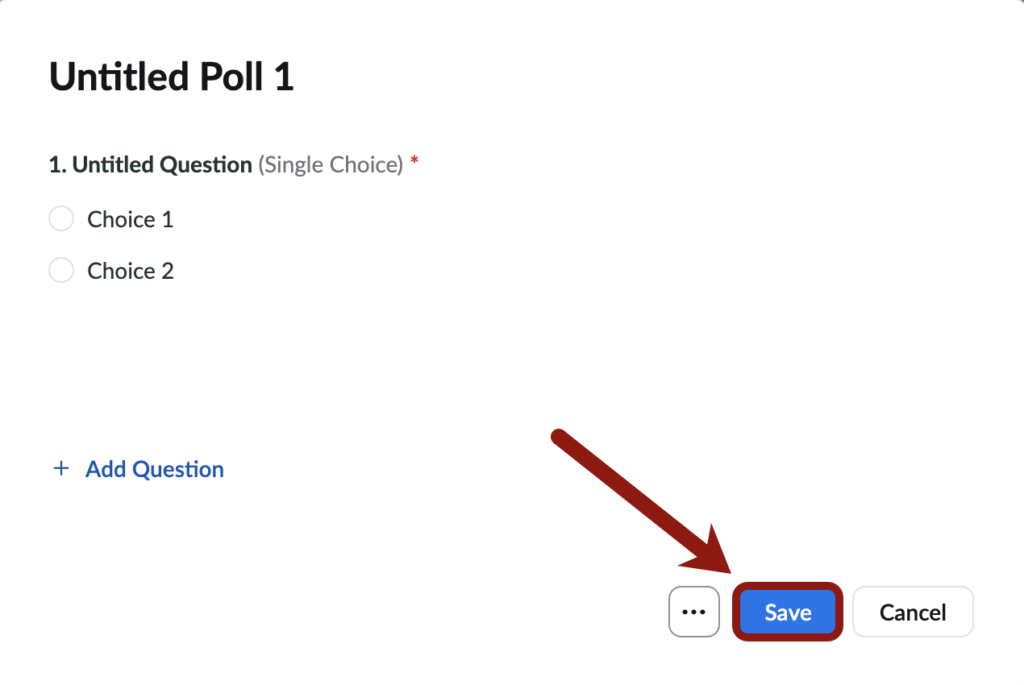Click the blue Add Question text
Screen dimensions: 1024x685
[154, 468]
